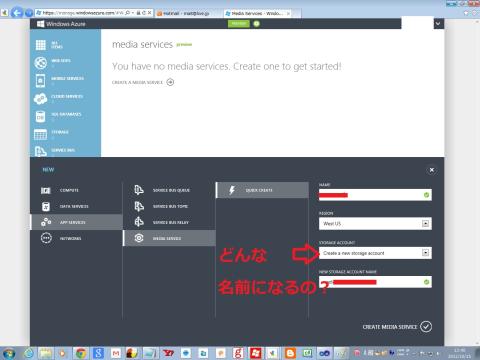Switch to the Hotmail browser tab

pos(188,13)
